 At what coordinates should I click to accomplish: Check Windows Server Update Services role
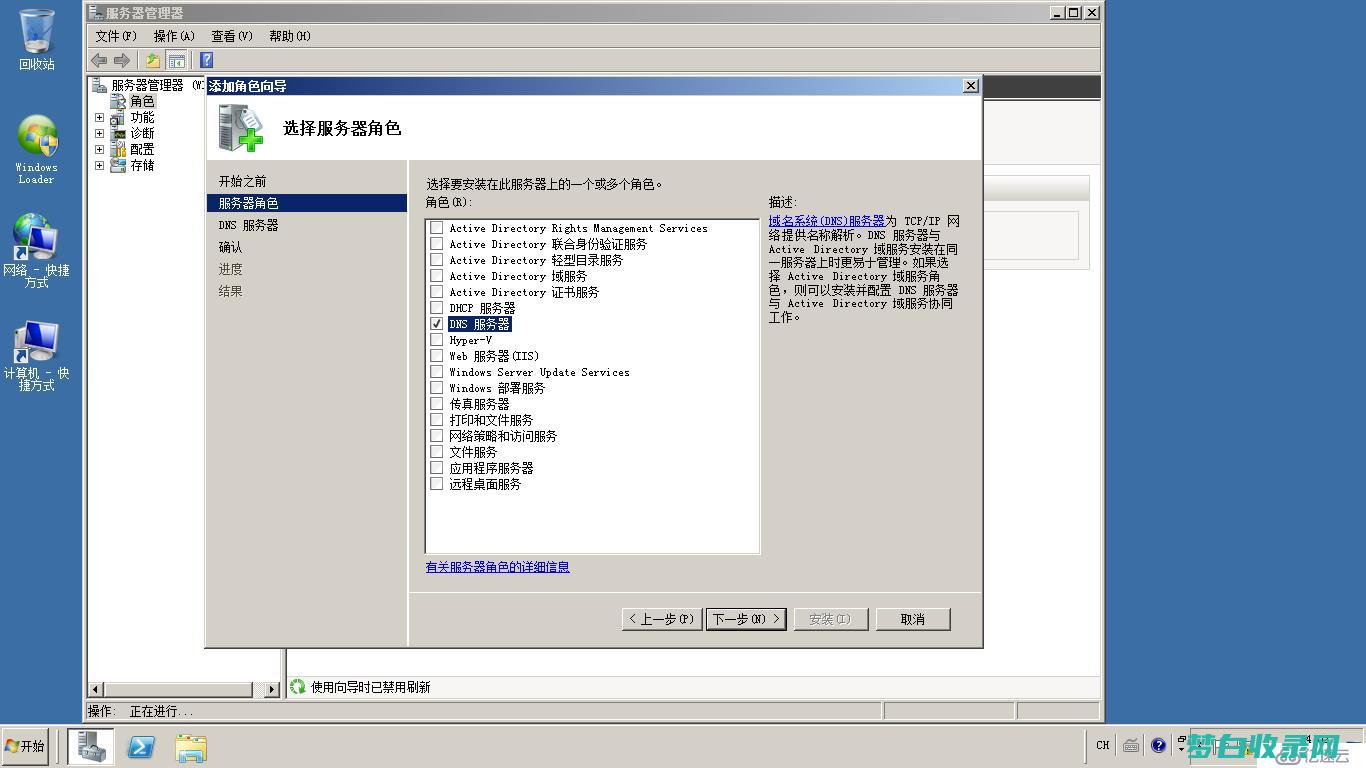click(436, 372)
